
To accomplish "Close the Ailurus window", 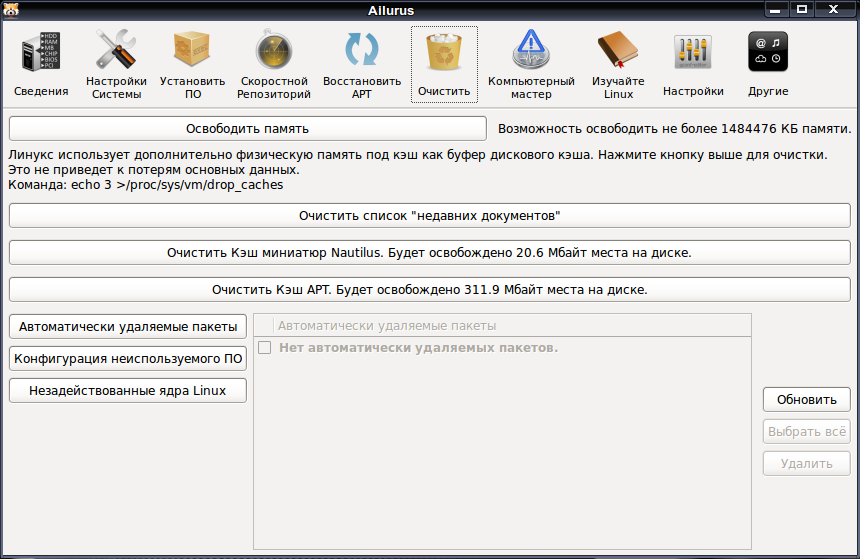I will [834, 9].
